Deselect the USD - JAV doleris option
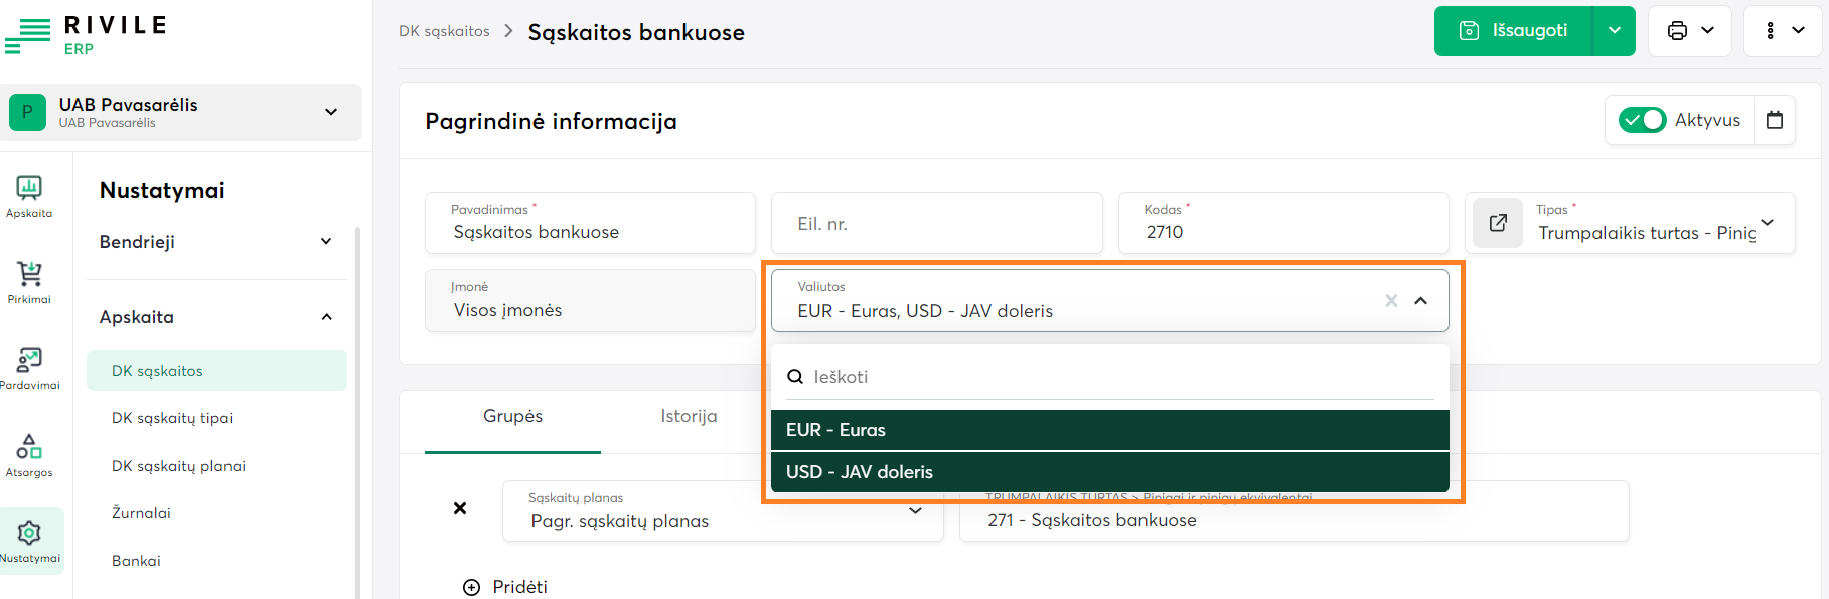 tap(1110, 472)
